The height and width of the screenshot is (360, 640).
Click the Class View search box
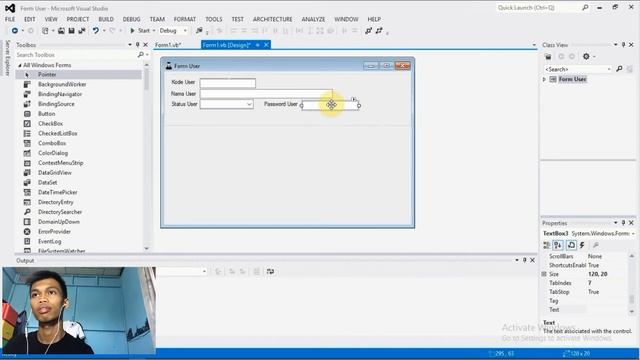[578, 69]
